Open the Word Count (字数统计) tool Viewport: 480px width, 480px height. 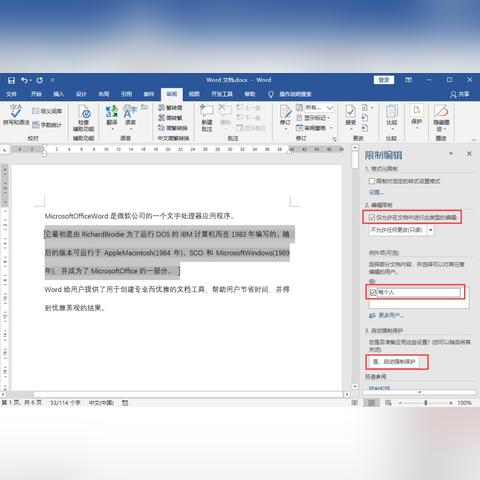click(47, 125)
